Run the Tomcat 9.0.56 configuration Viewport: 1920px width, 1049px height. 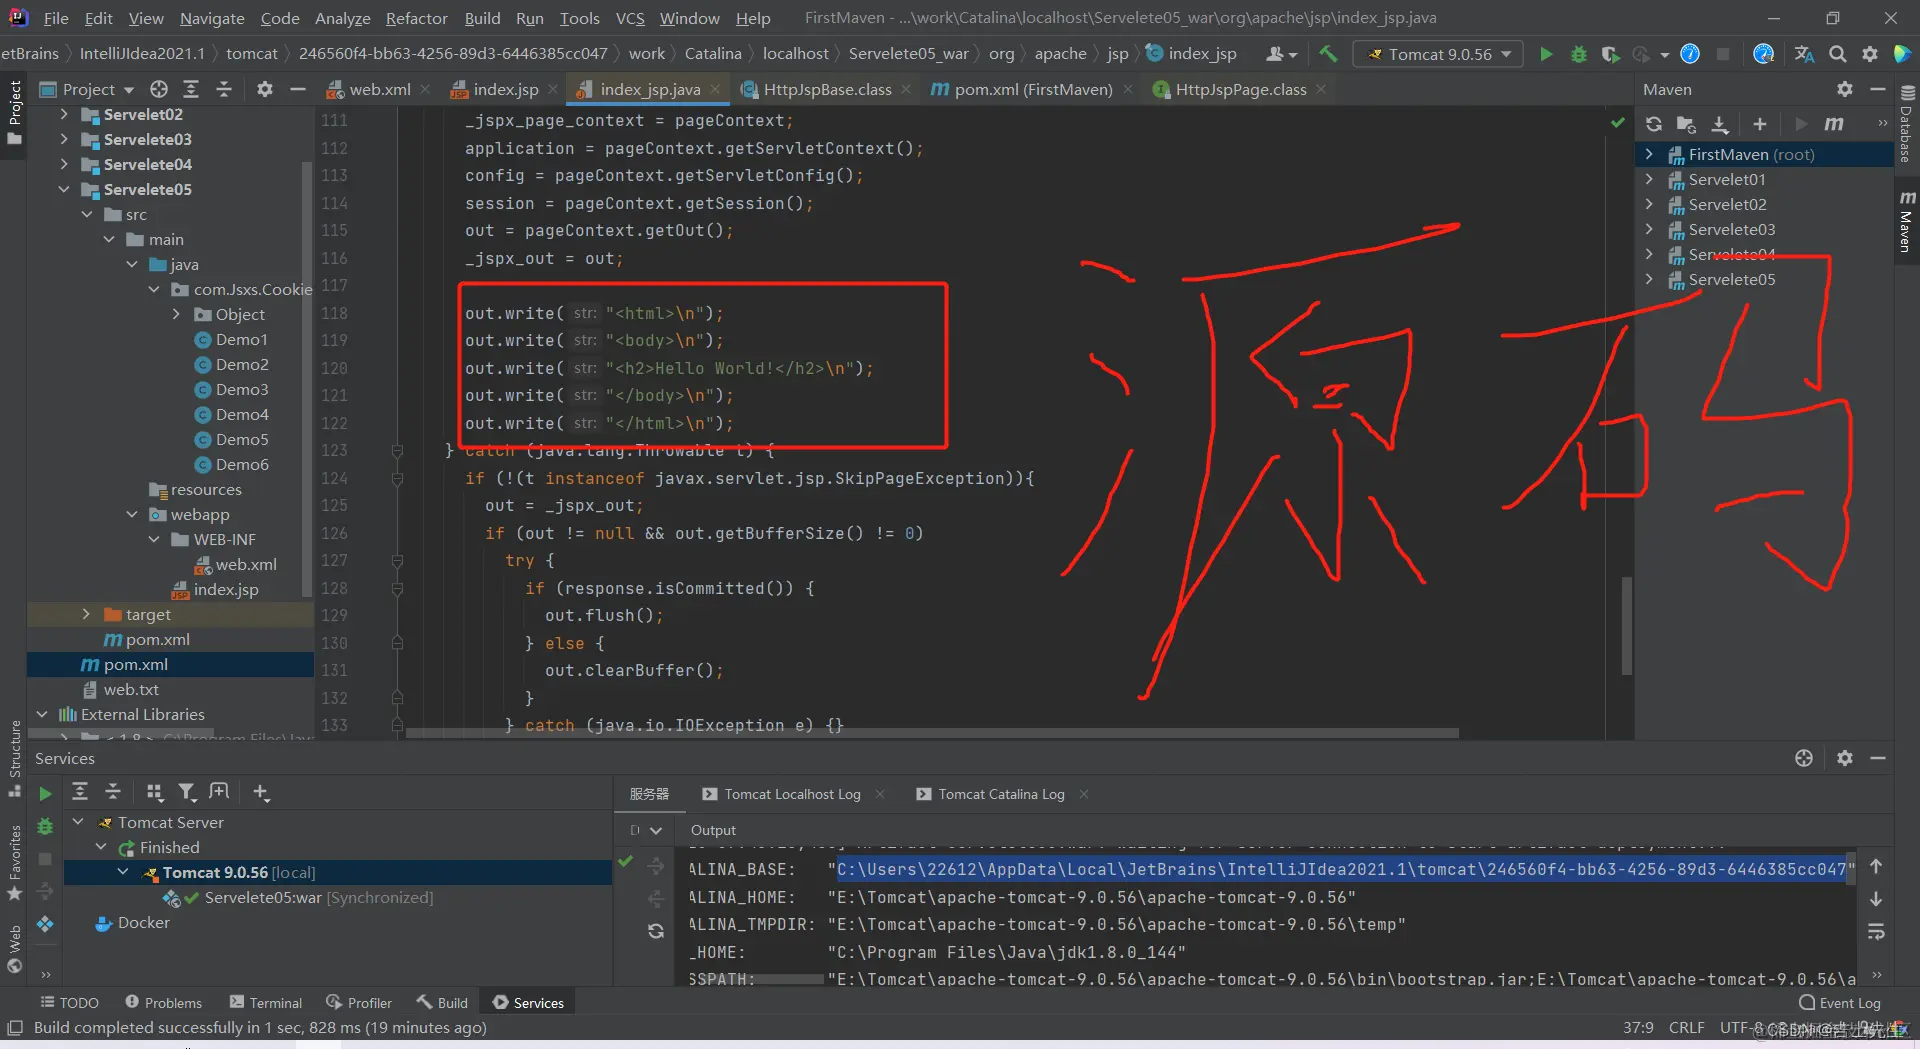pyautogui.click(x=1546, y=54)
